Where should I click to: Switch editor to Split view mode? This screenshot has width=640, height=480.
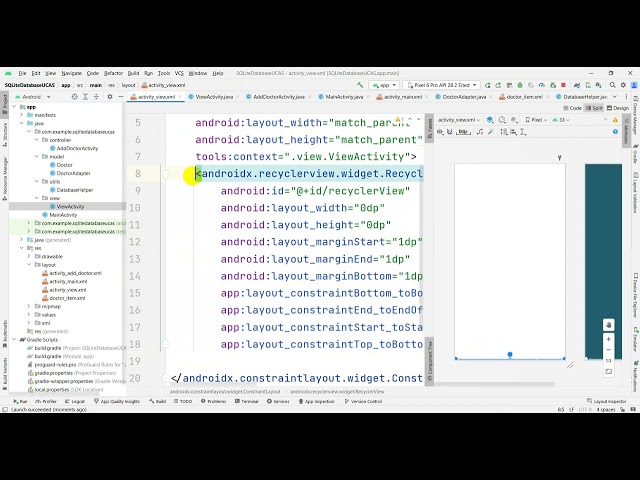click(594, 108)
